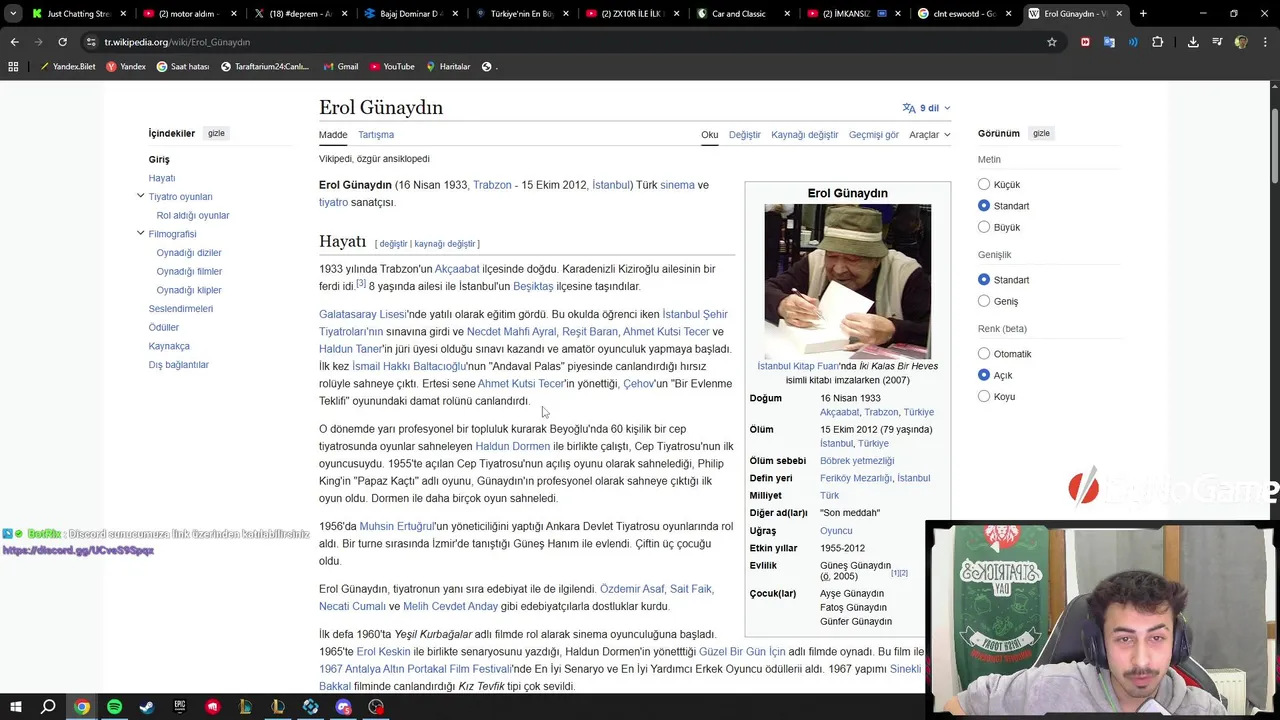Open the apps grid in bookmarks bar
The height and width of the screenshot is (720, 1280).
point(13,66)
